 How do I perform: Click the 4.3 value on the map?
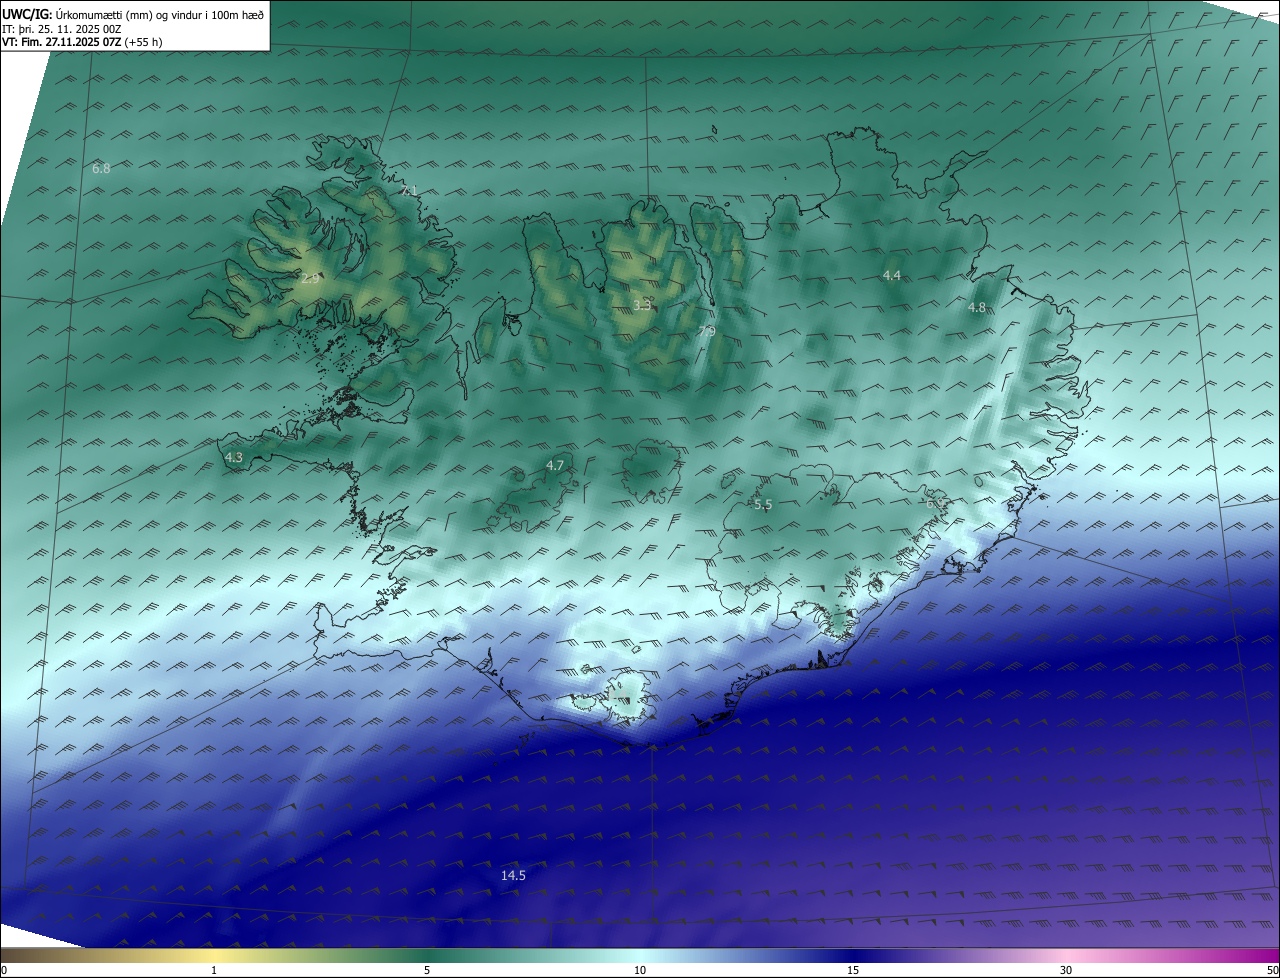[x=234, y=457]
